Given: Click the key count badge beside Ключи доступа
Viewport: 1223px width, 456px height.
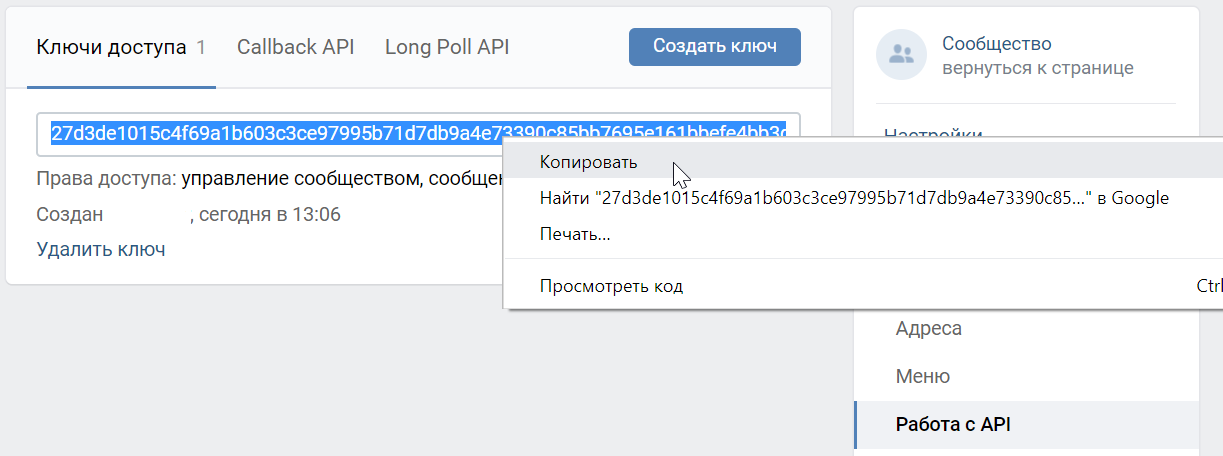Looking at the screenshot, I should click(201, 47).
